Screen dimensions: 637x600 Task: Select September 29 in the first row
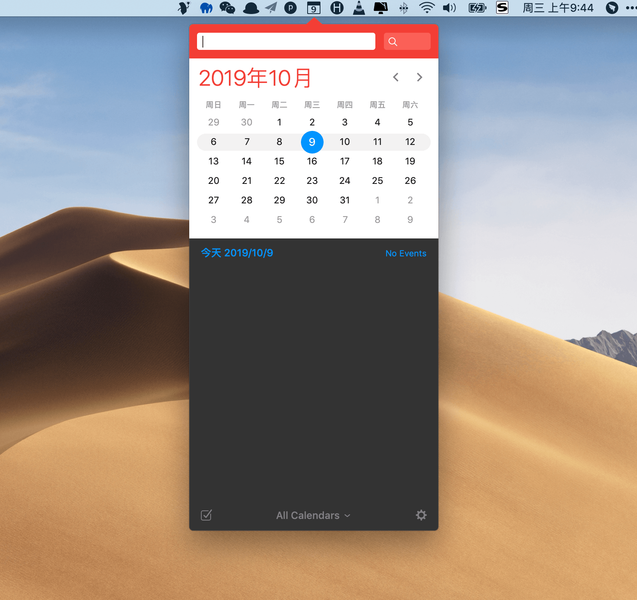[x=214, y=122]
